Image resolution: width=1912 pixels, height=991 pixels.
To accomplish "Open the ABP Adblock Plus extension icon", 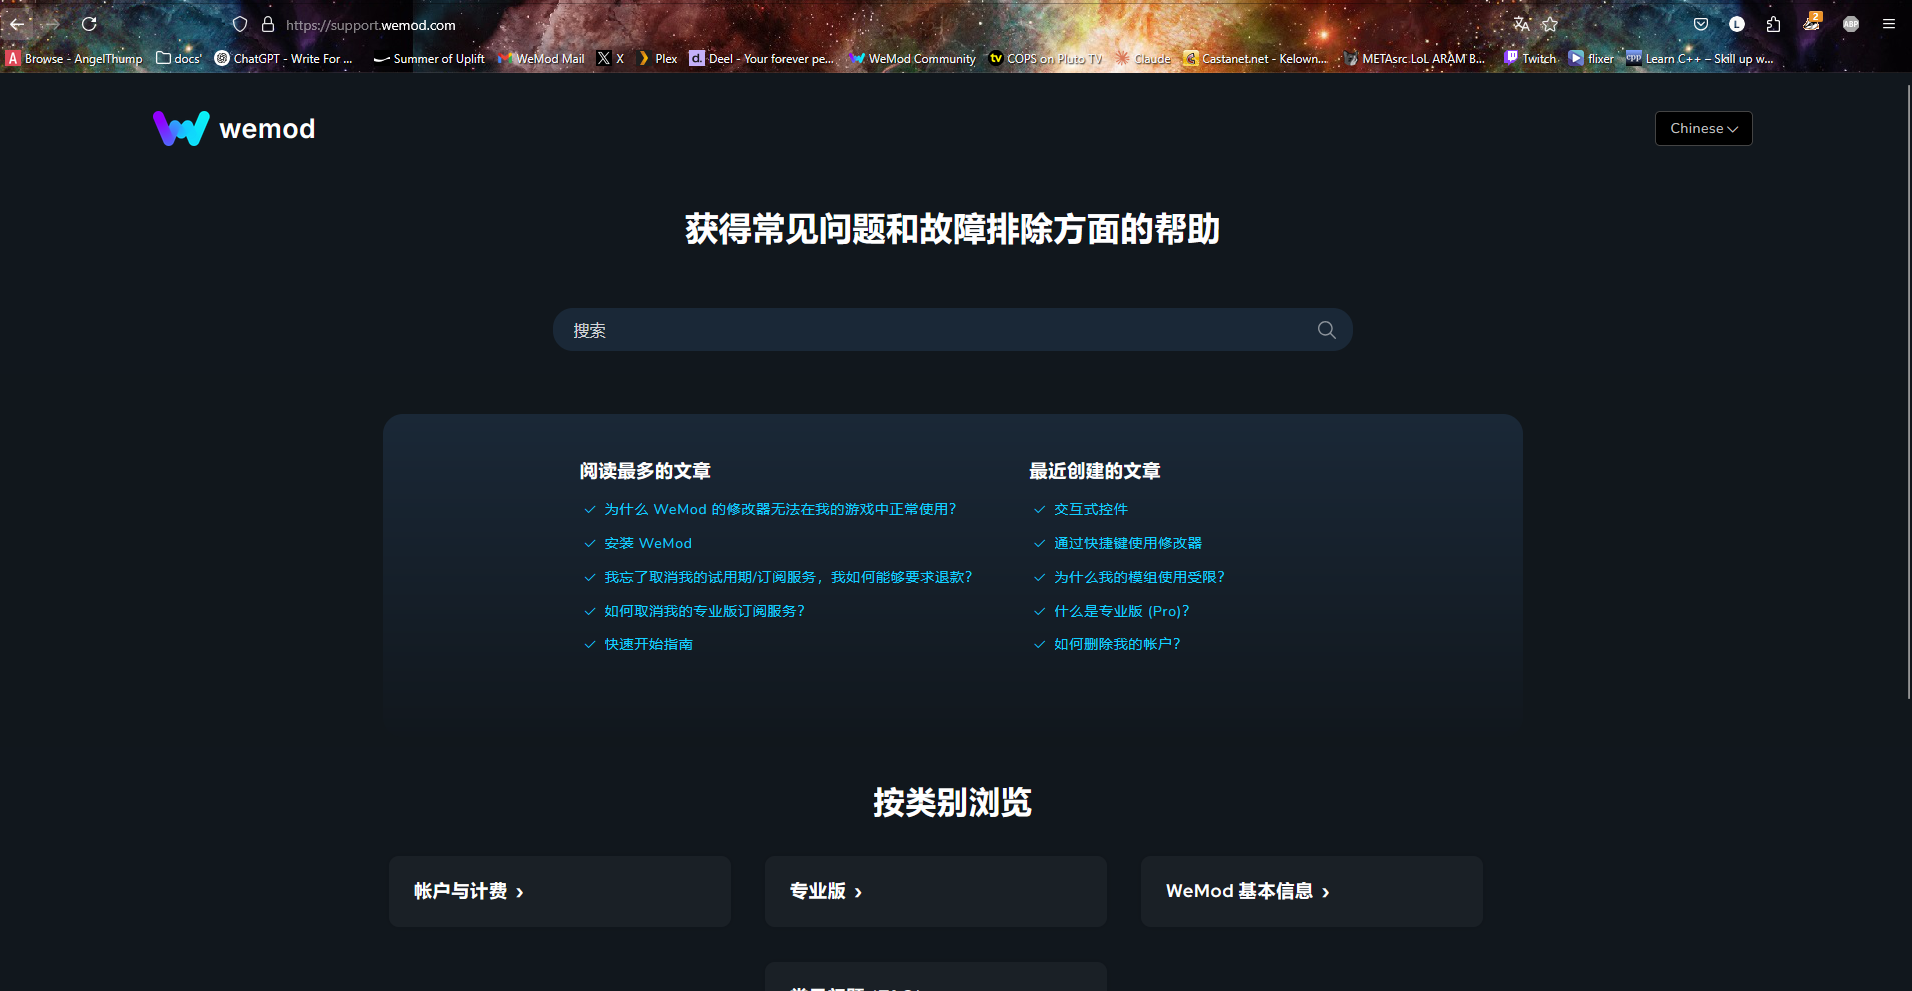I will [1851, 24].
